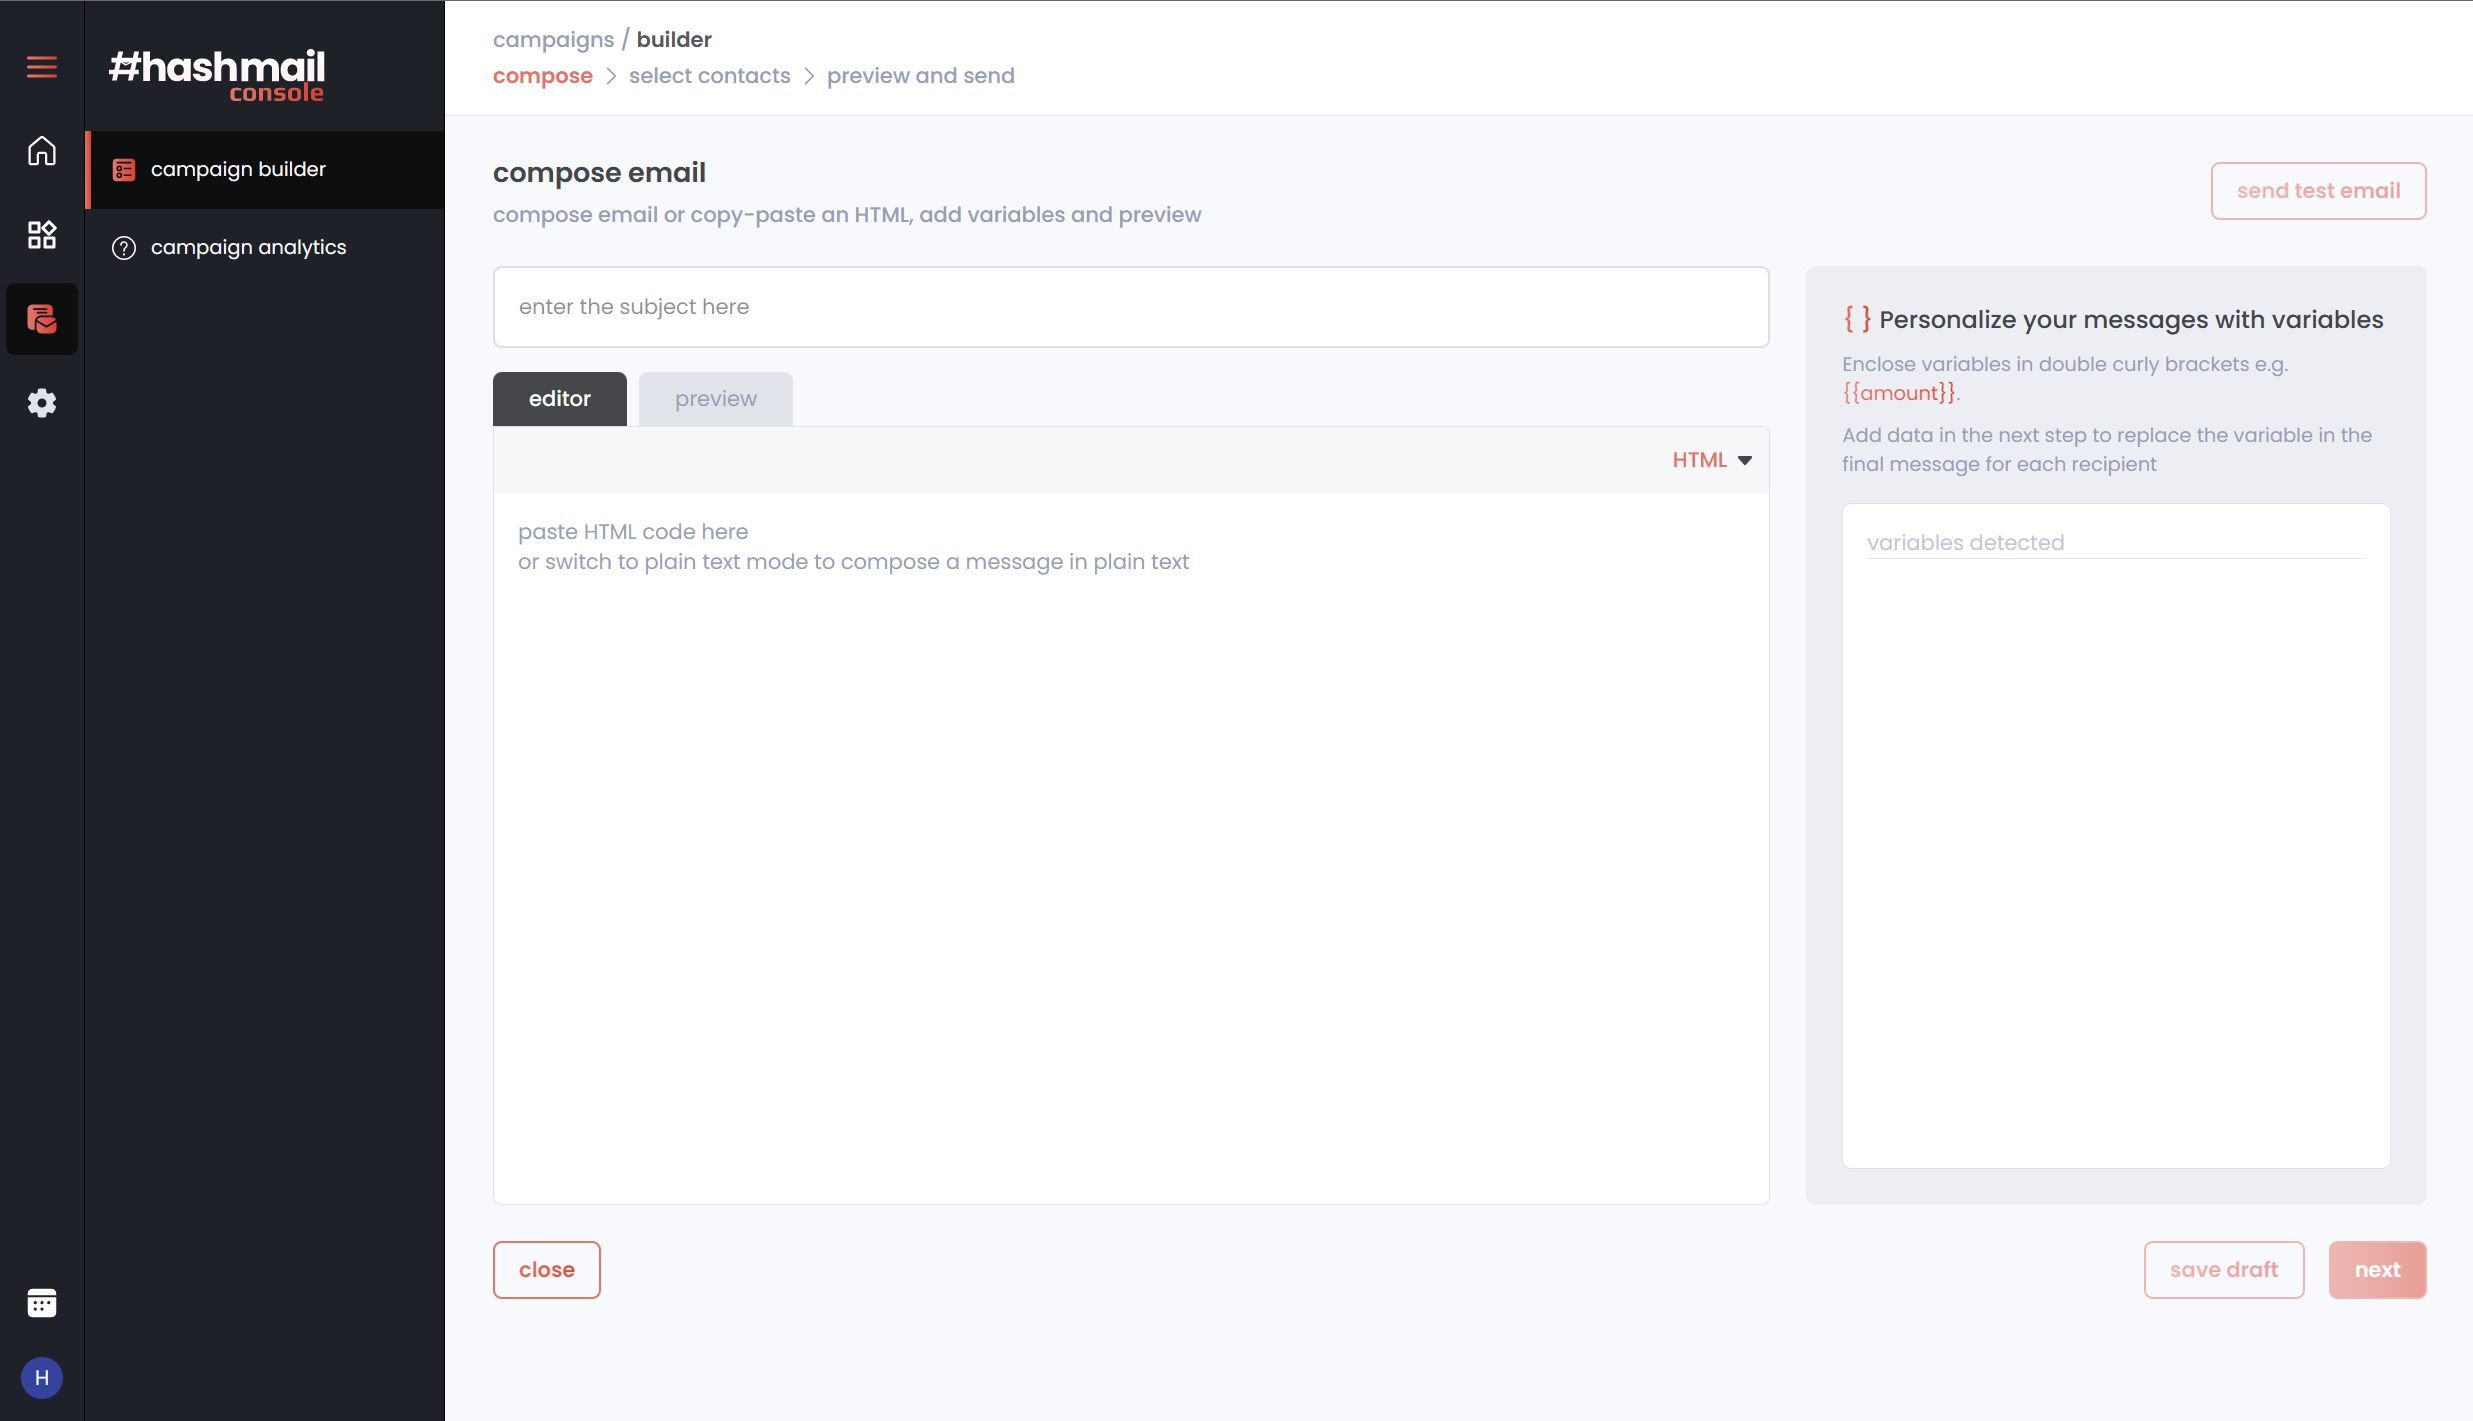
Task: Open campaign builder menu item
Action: click(238, 169)
